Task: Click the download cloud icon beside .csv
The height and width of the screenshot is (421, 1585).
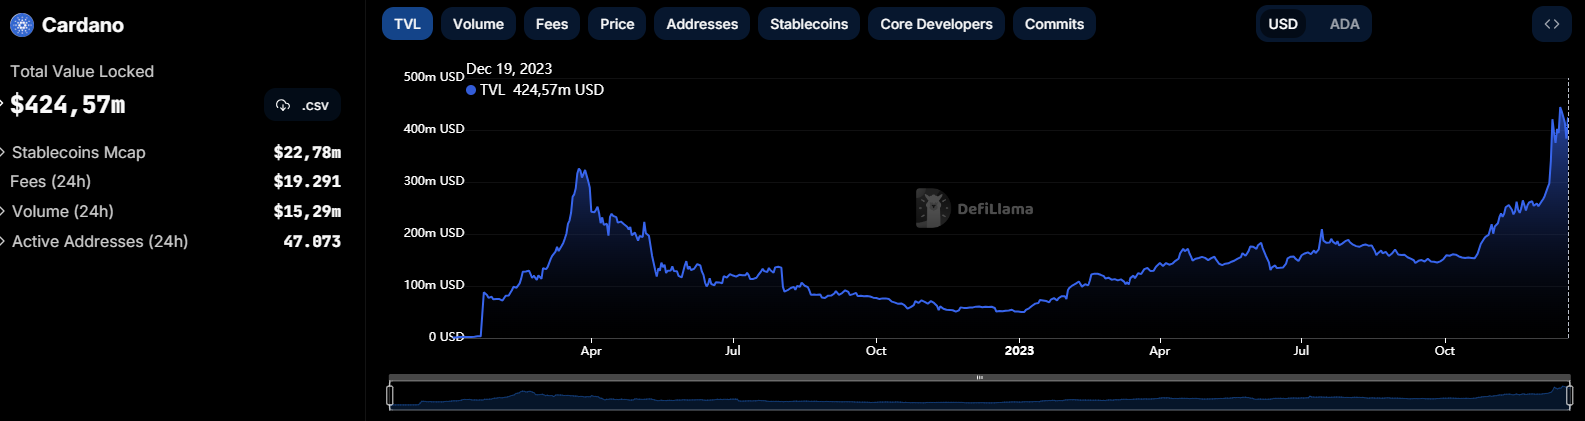Action: tap(283, 105)
